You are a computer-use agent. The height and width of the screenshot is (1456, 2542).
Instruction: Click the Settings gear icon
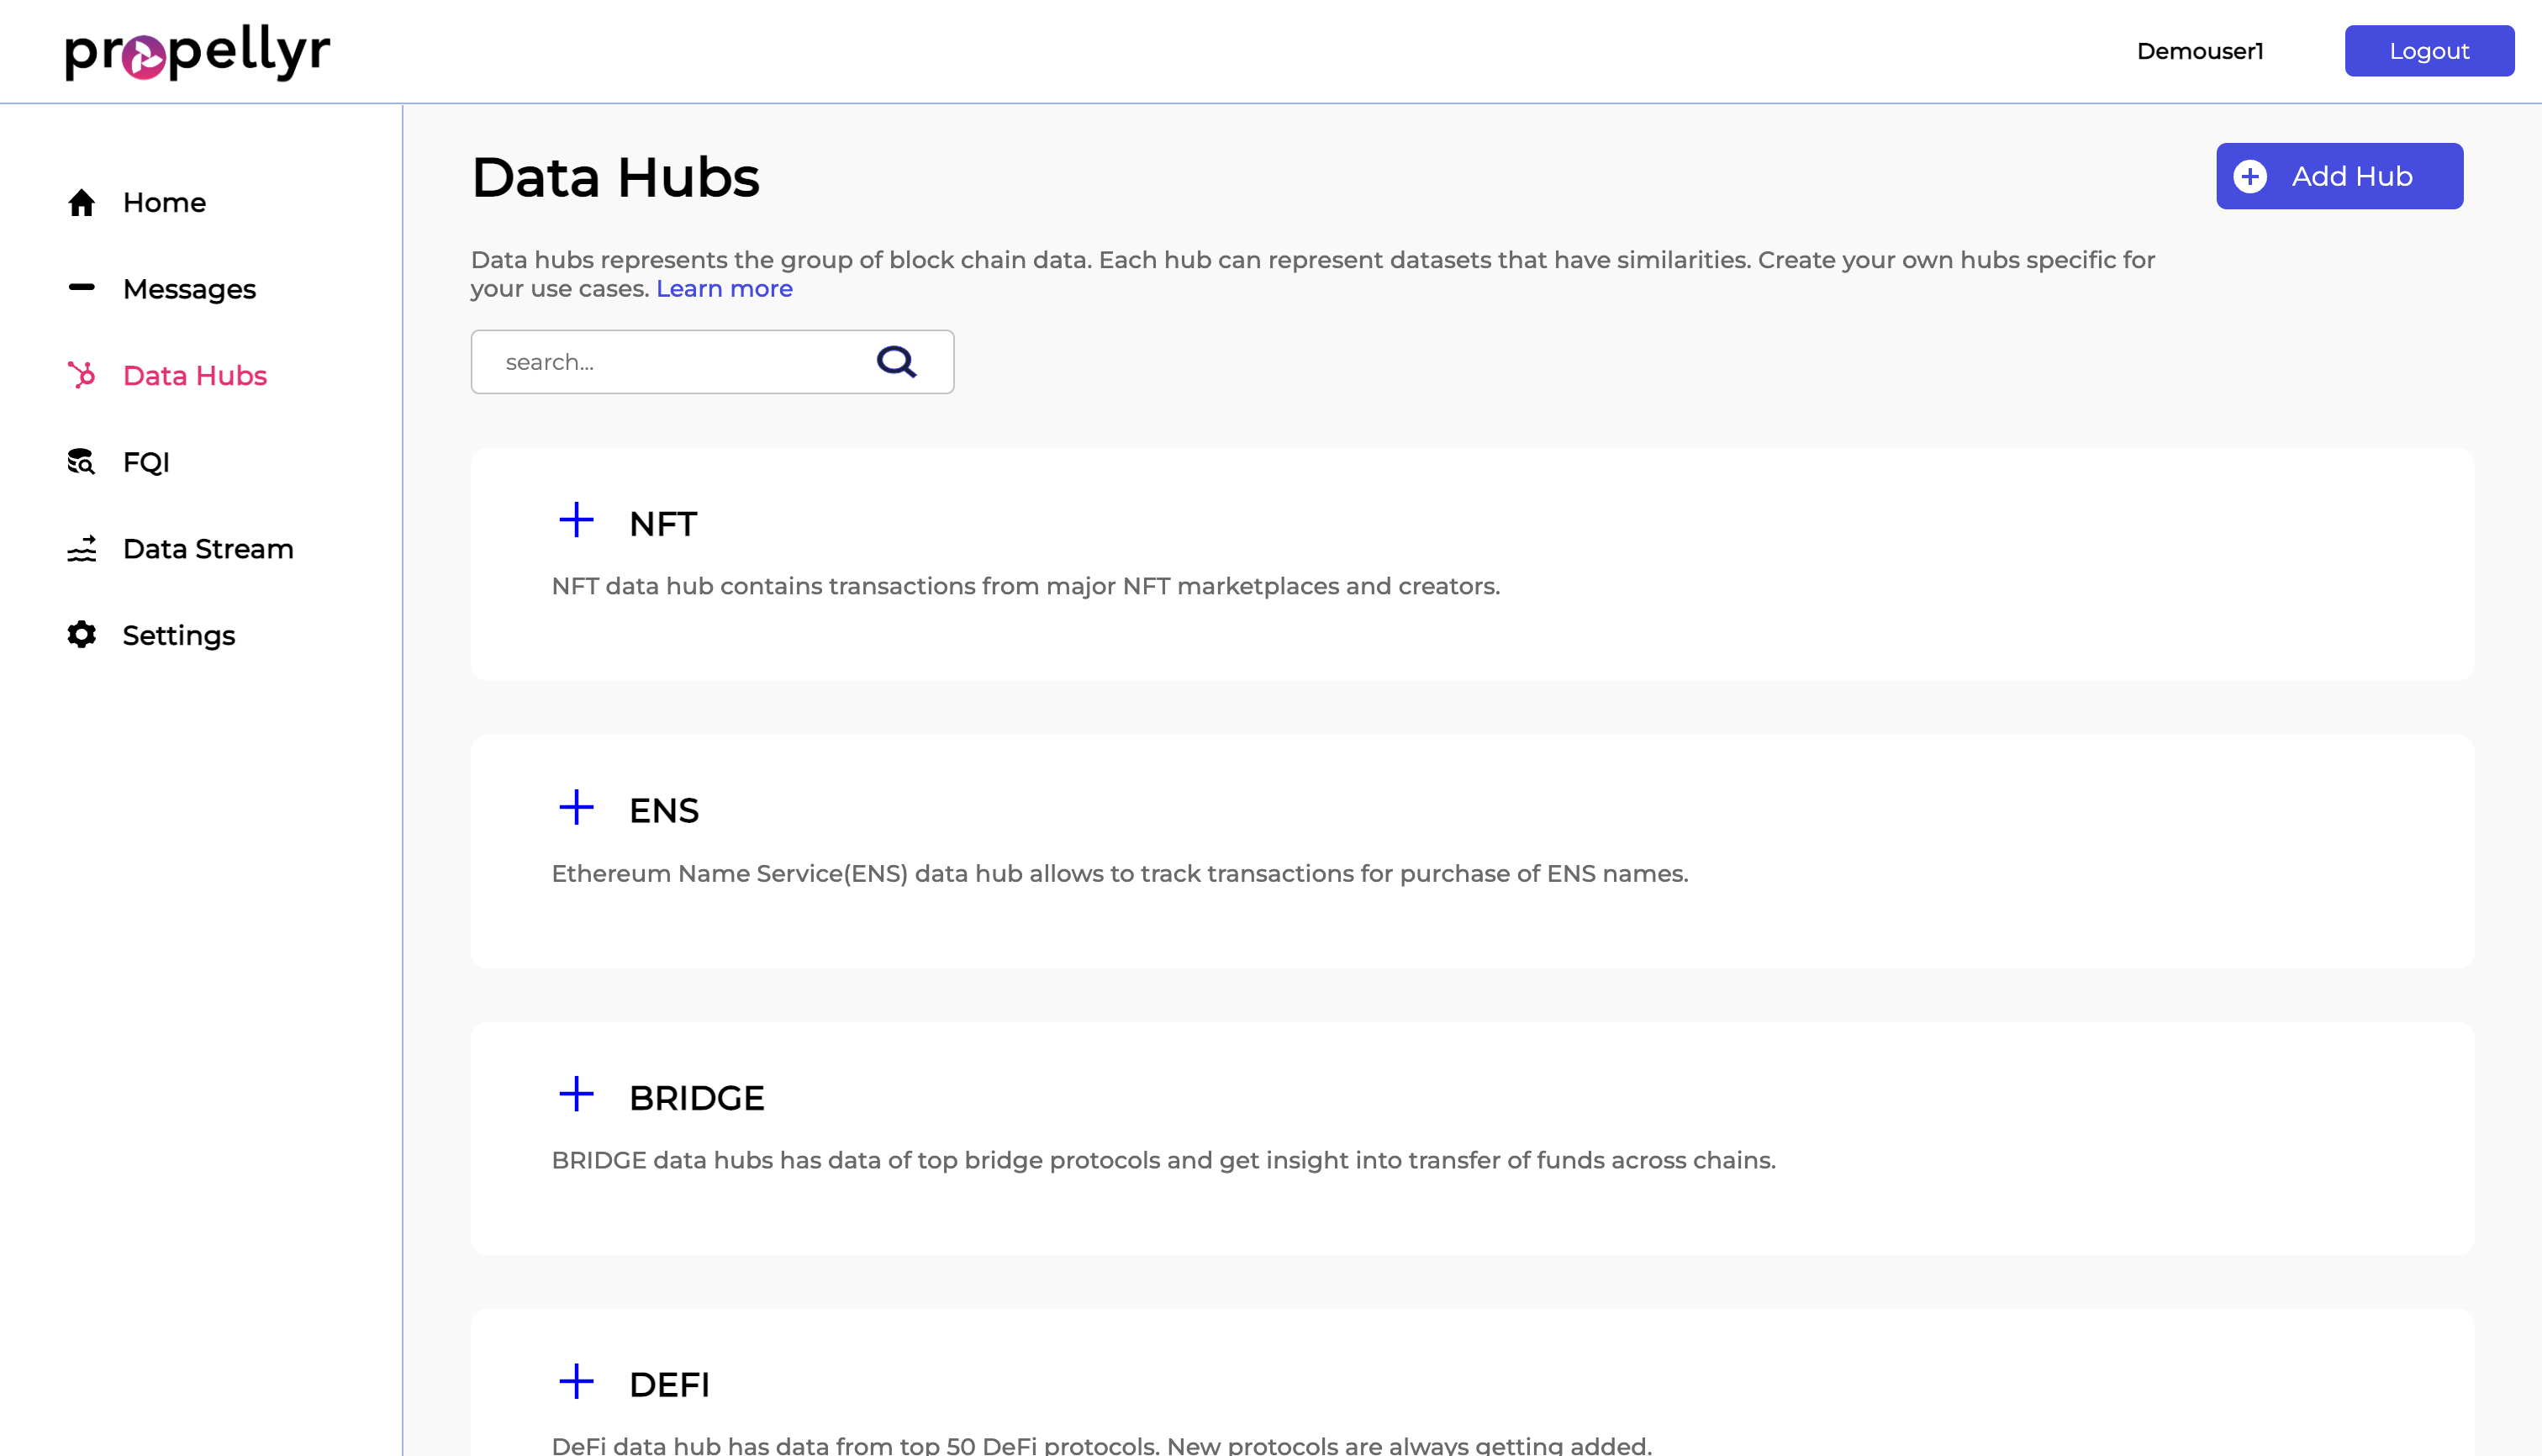82,635
